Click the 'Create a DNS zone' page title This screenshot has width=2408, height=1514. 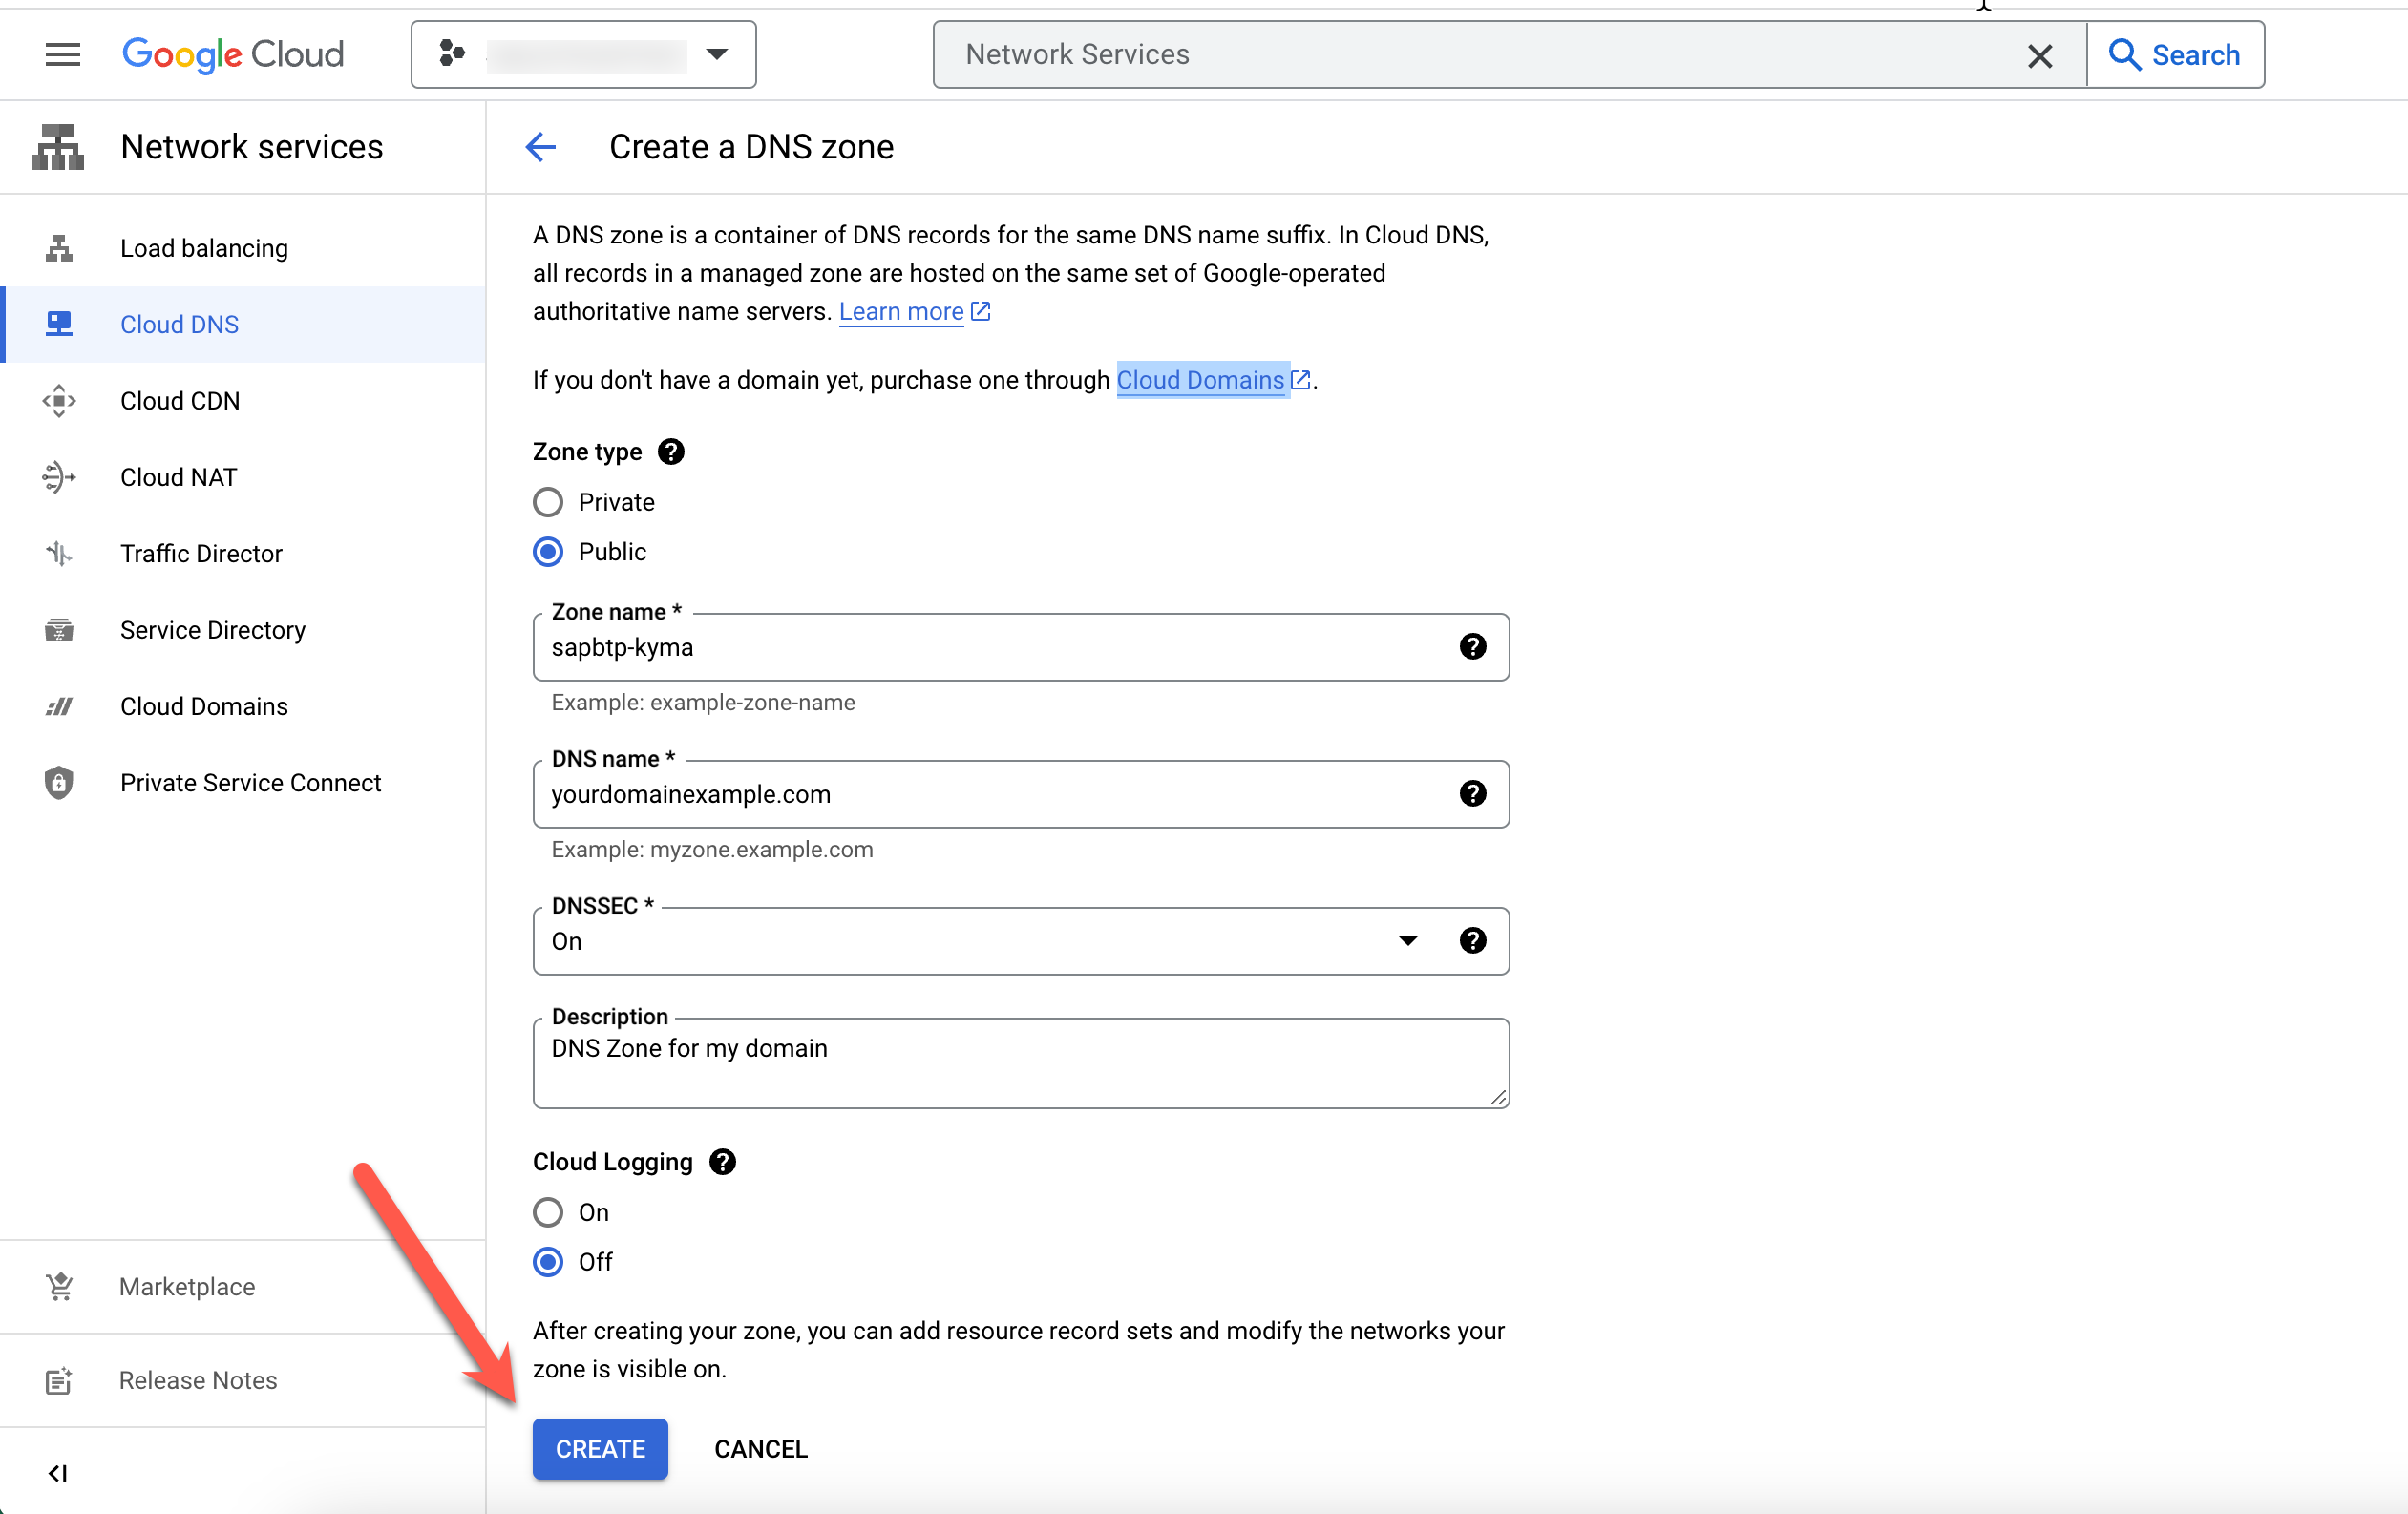tap(751, 147)
